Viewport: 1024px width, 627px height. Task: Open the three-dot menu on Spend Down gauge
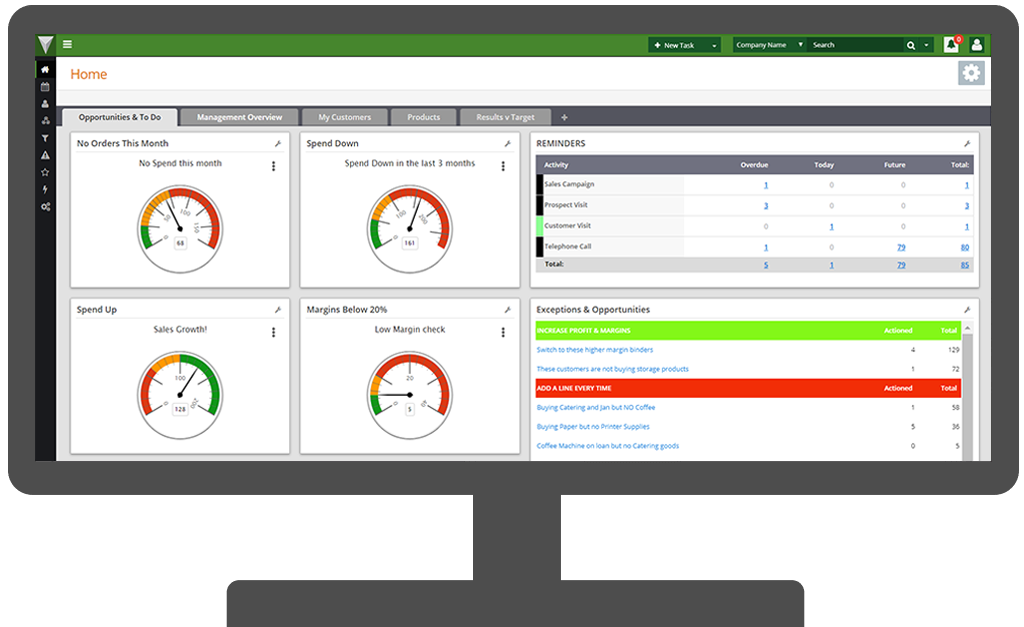(503, 166)
